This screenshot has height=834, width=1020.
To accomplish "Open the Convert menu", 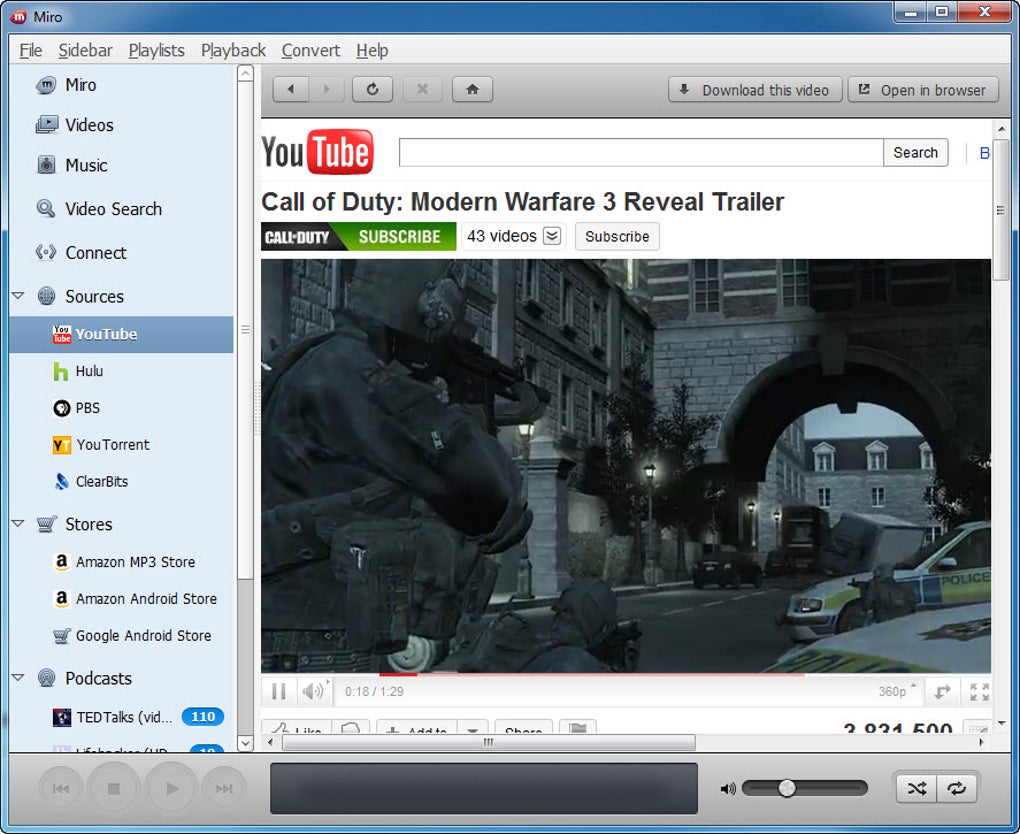I will tap(311, 50).
